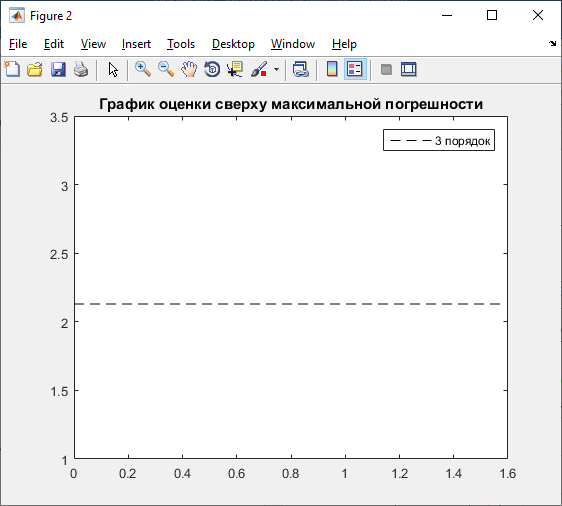Open the Tools menu
This screenshot has height=506, width=562.
[181, 44]
